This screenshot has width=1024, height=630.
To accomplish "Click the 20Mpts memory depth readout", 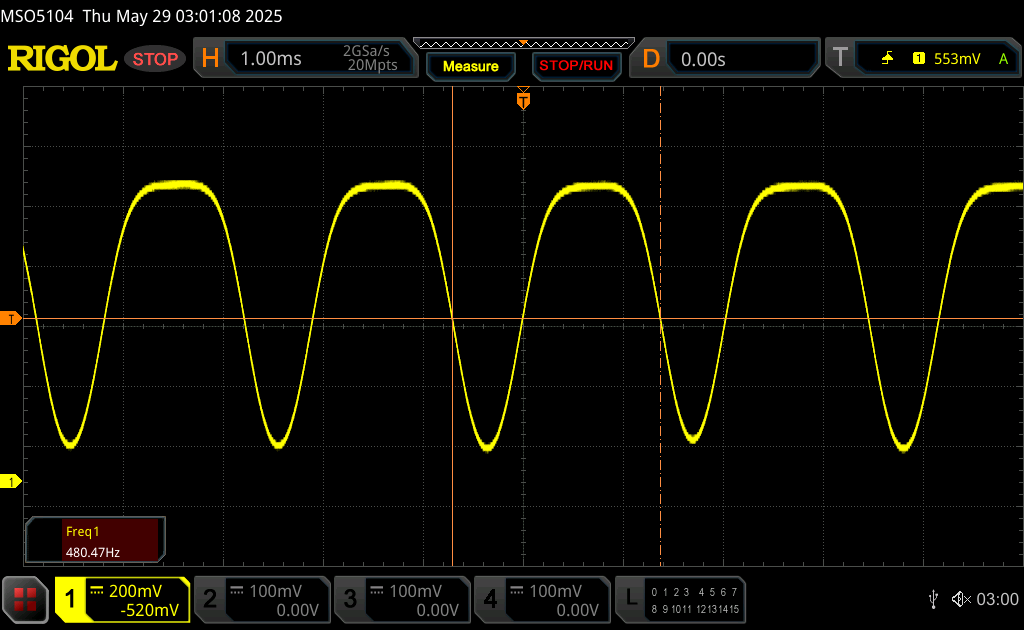I will [372, 65].
